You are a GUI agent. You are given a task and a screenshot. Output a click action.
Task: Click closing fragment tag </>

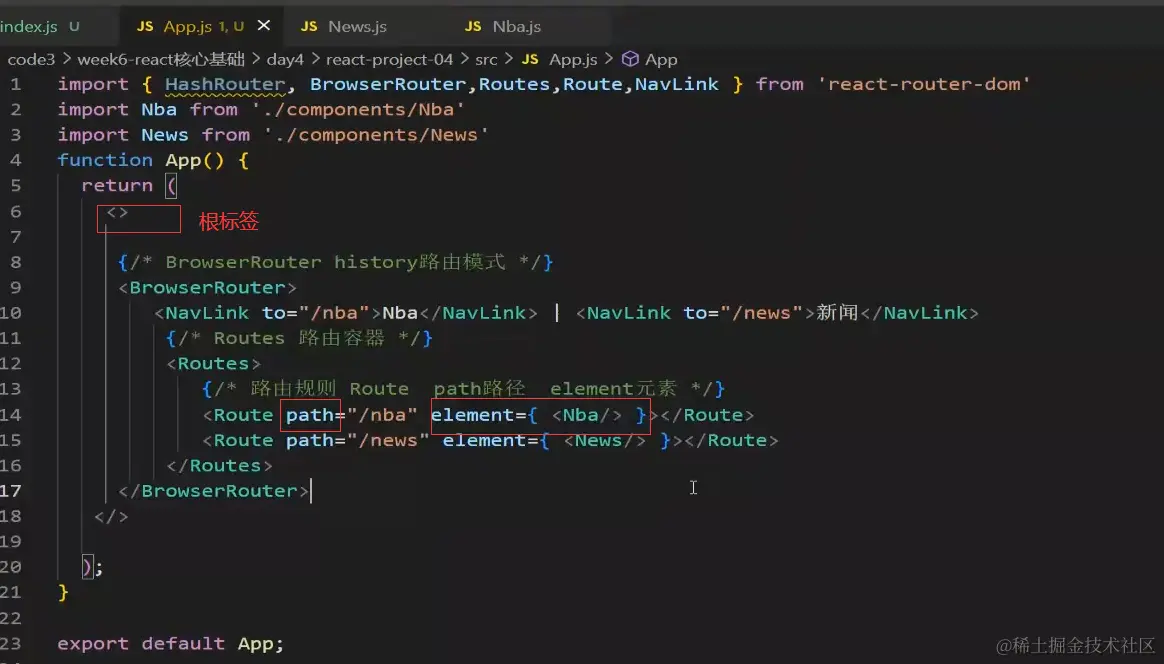[x=111, y=516]
